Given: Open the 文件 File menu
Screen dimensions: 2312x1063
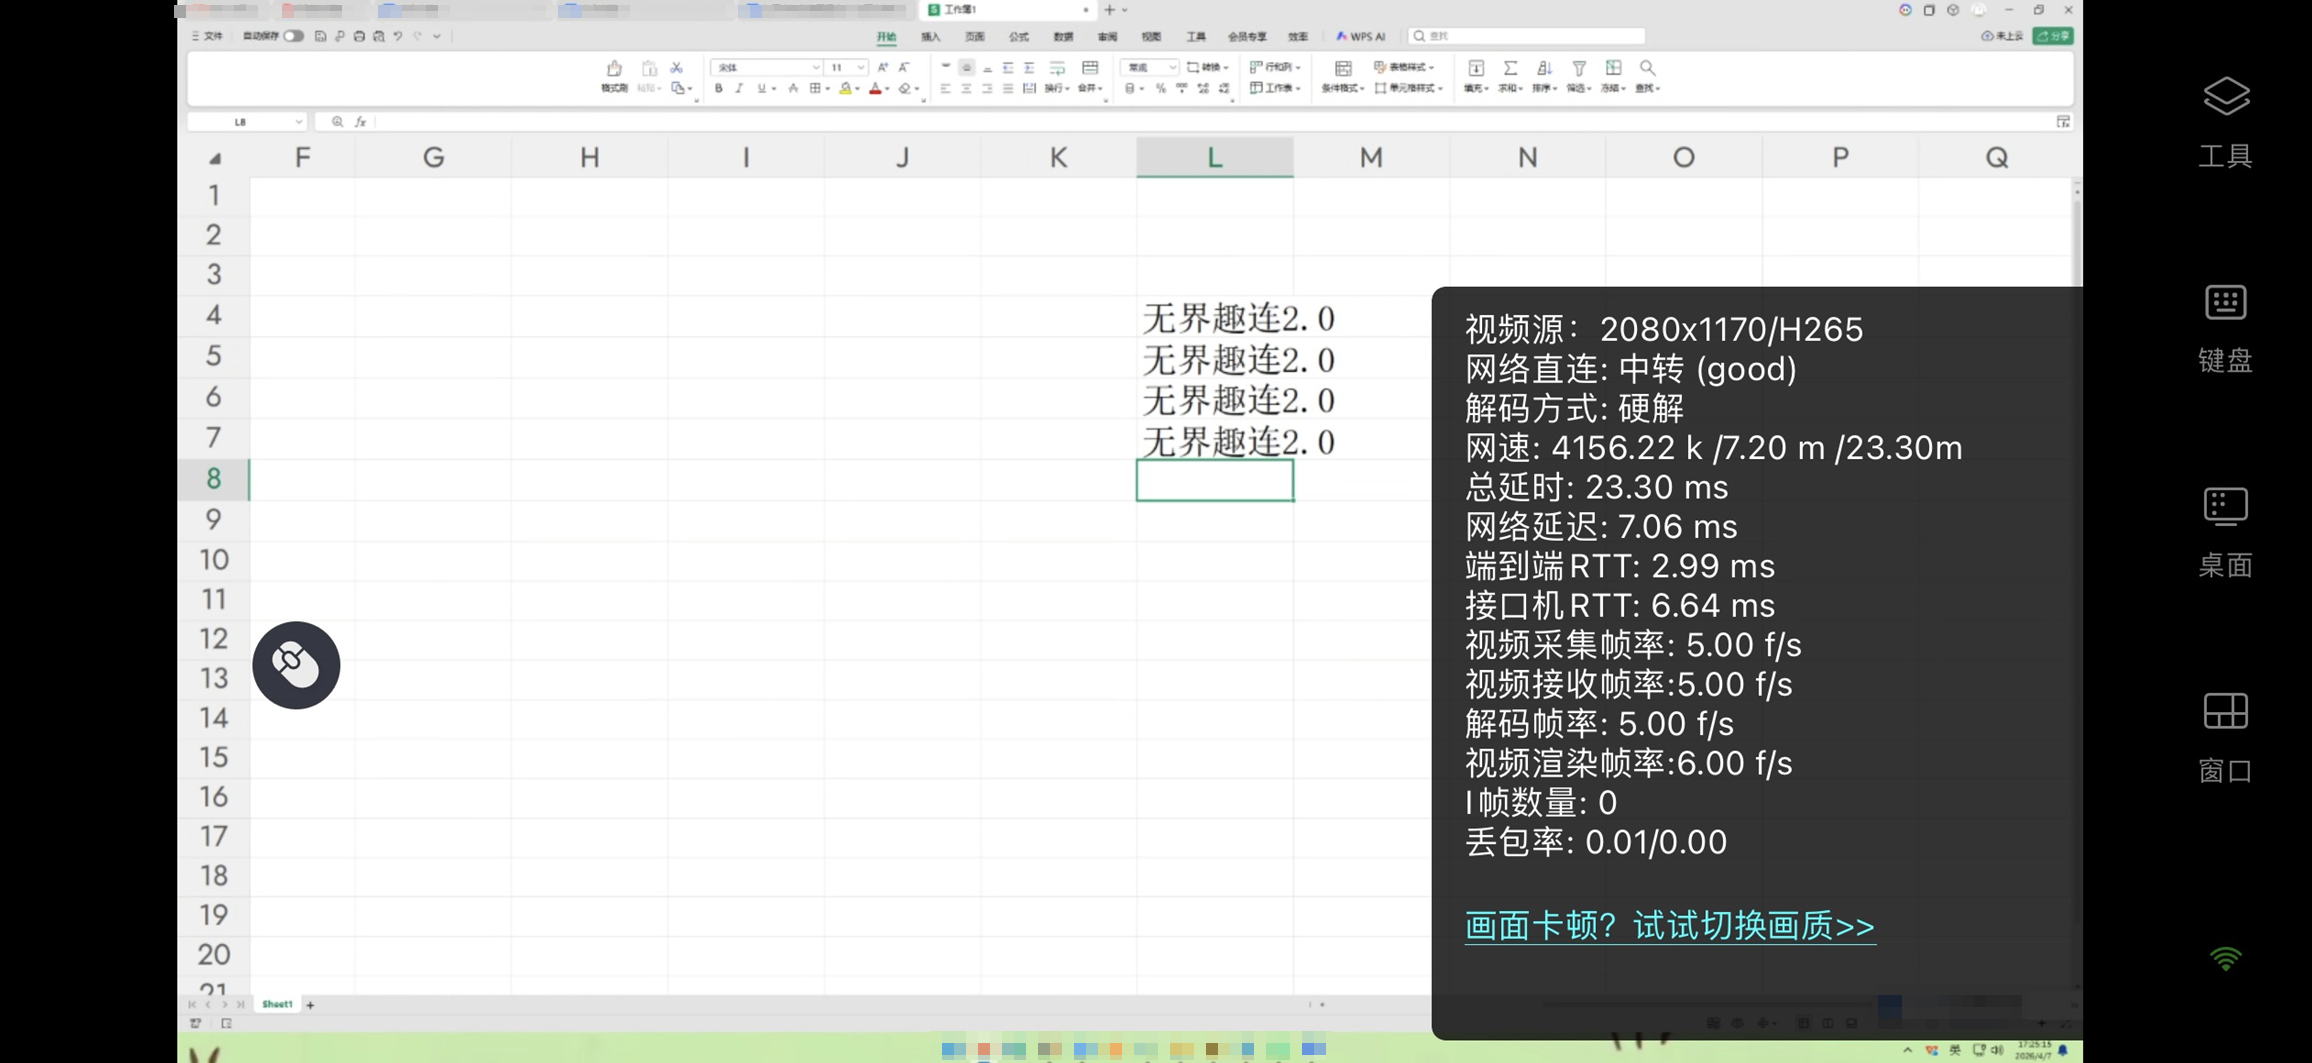Looking at the screenshot, I should pos(208,36).
